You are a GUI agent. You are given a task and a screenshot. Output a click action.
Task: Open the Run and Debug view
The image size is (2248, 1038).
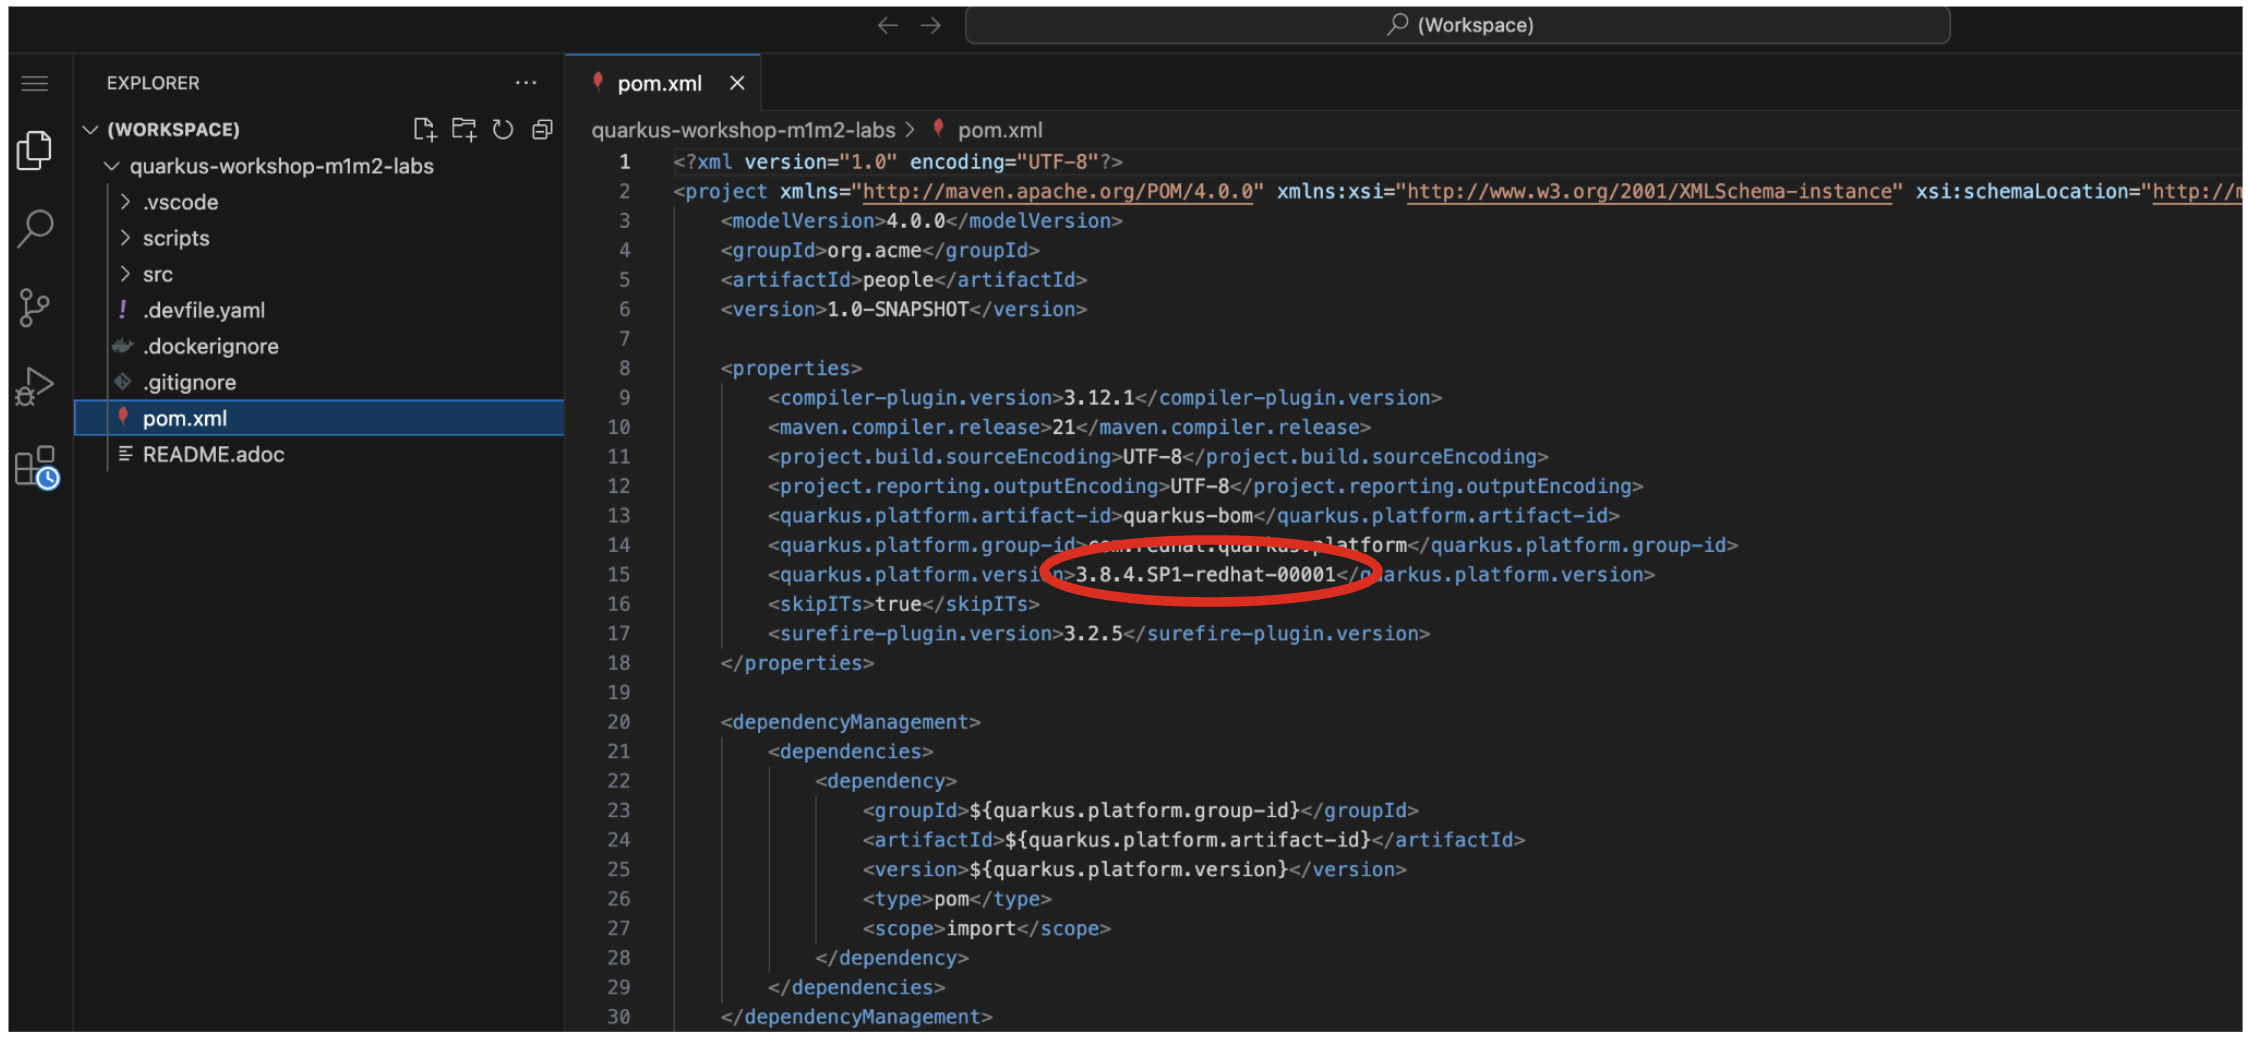point(35,386)
